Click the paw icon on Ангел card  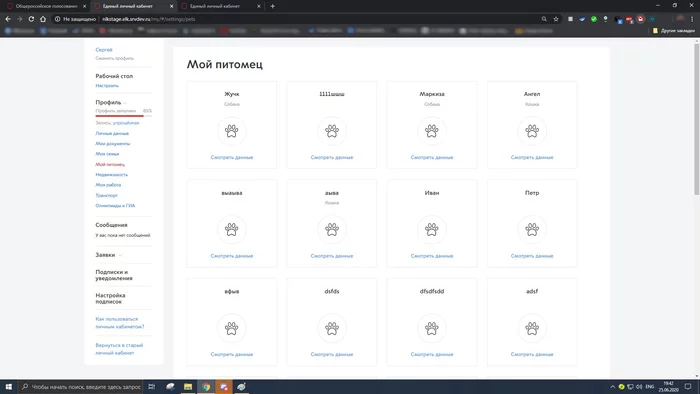(532, 131)
